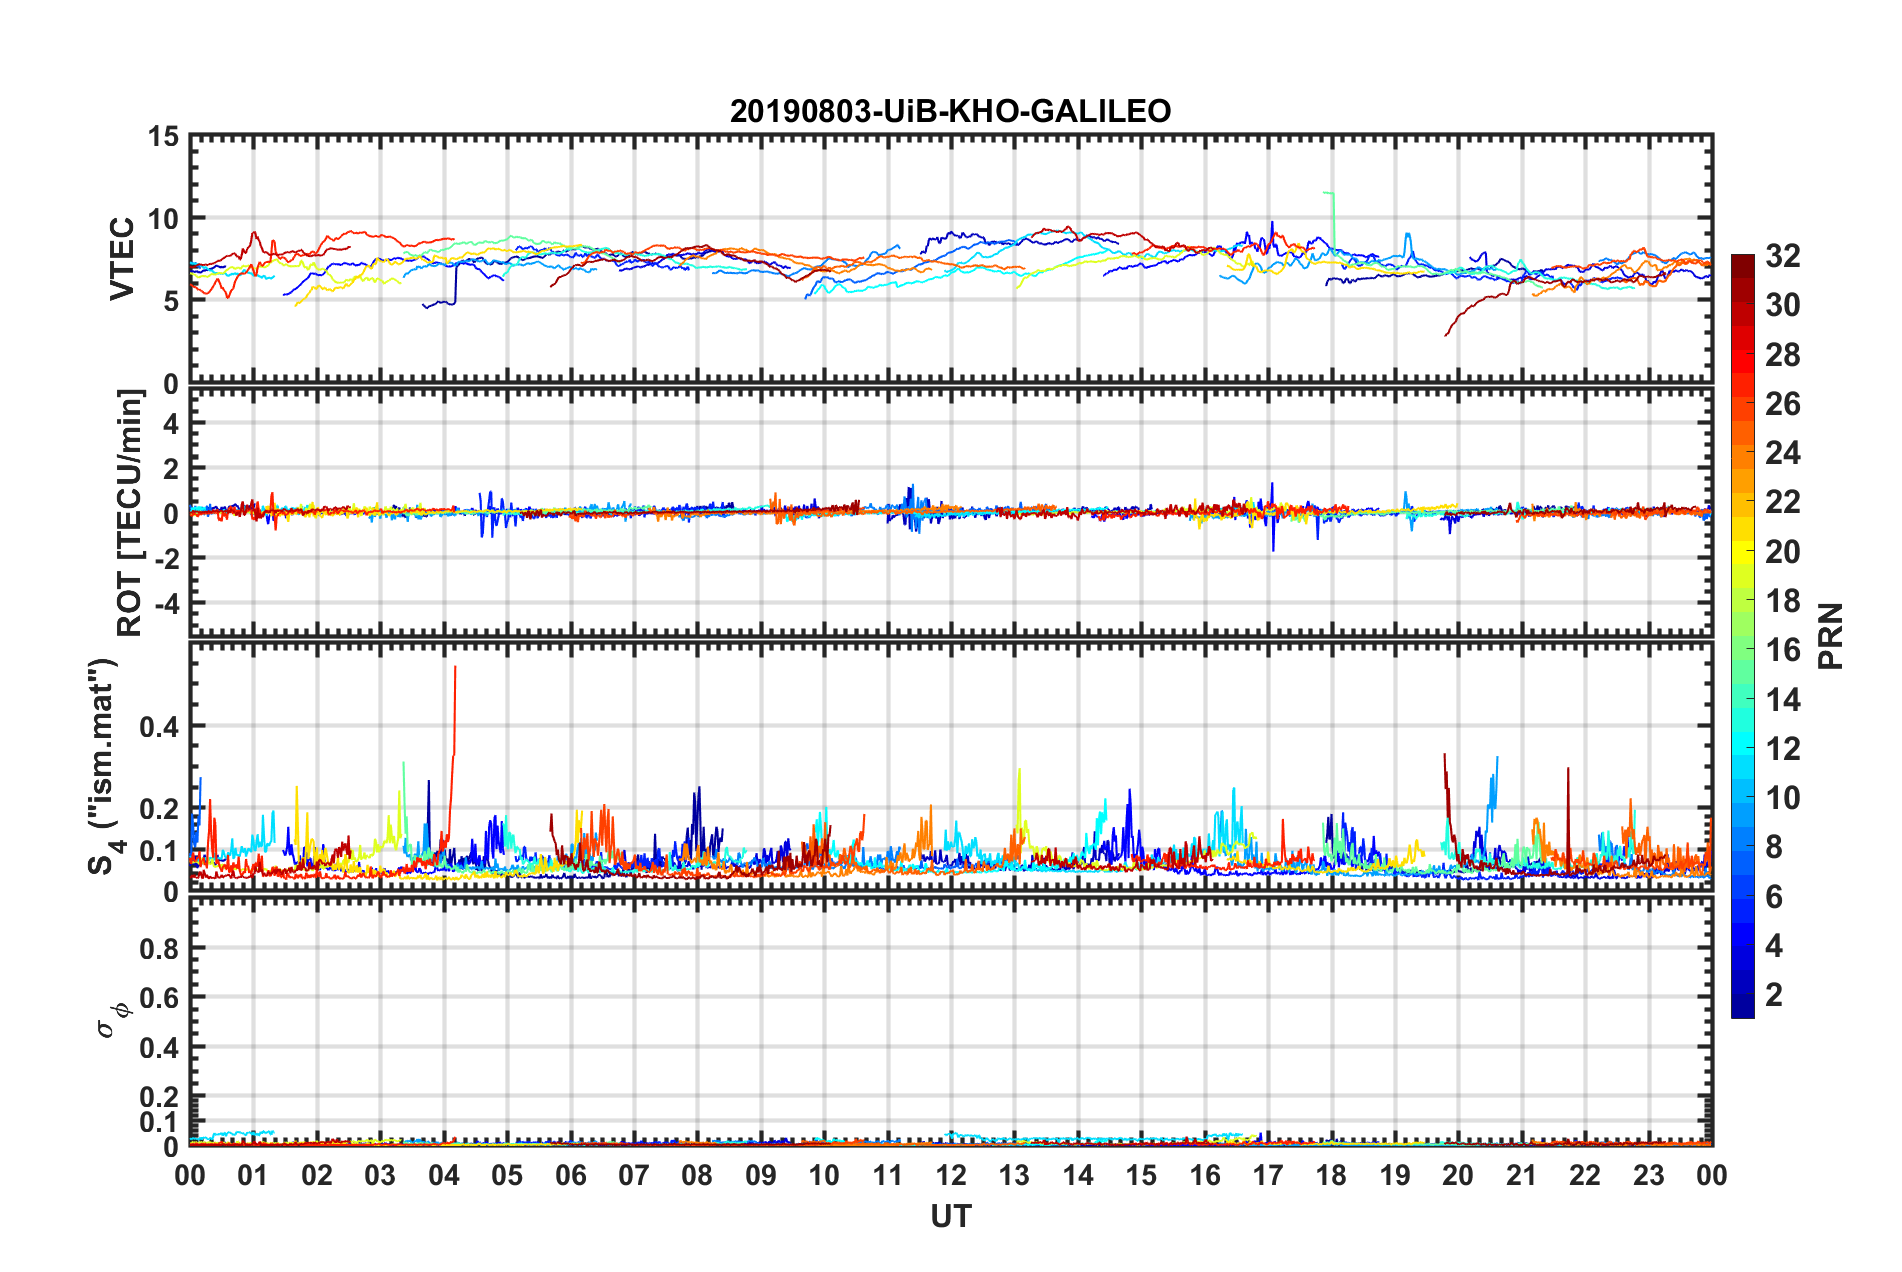Screen dimensions: 1902x1272
Task: Click the colorbar tick label 26
Action: [x=1782, y=404]
